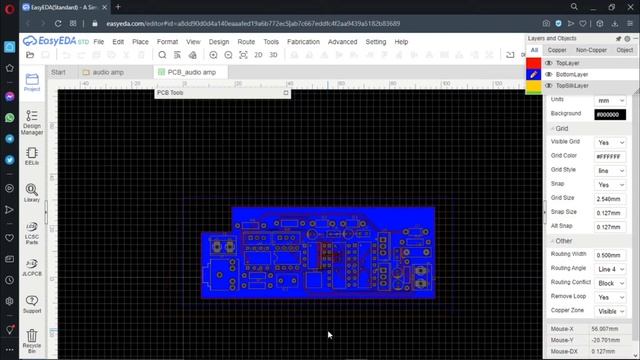The width and height of the screenshot is (640, 360).
Task: Open Layers and Objects settings gear
Action: pos(627,39)
